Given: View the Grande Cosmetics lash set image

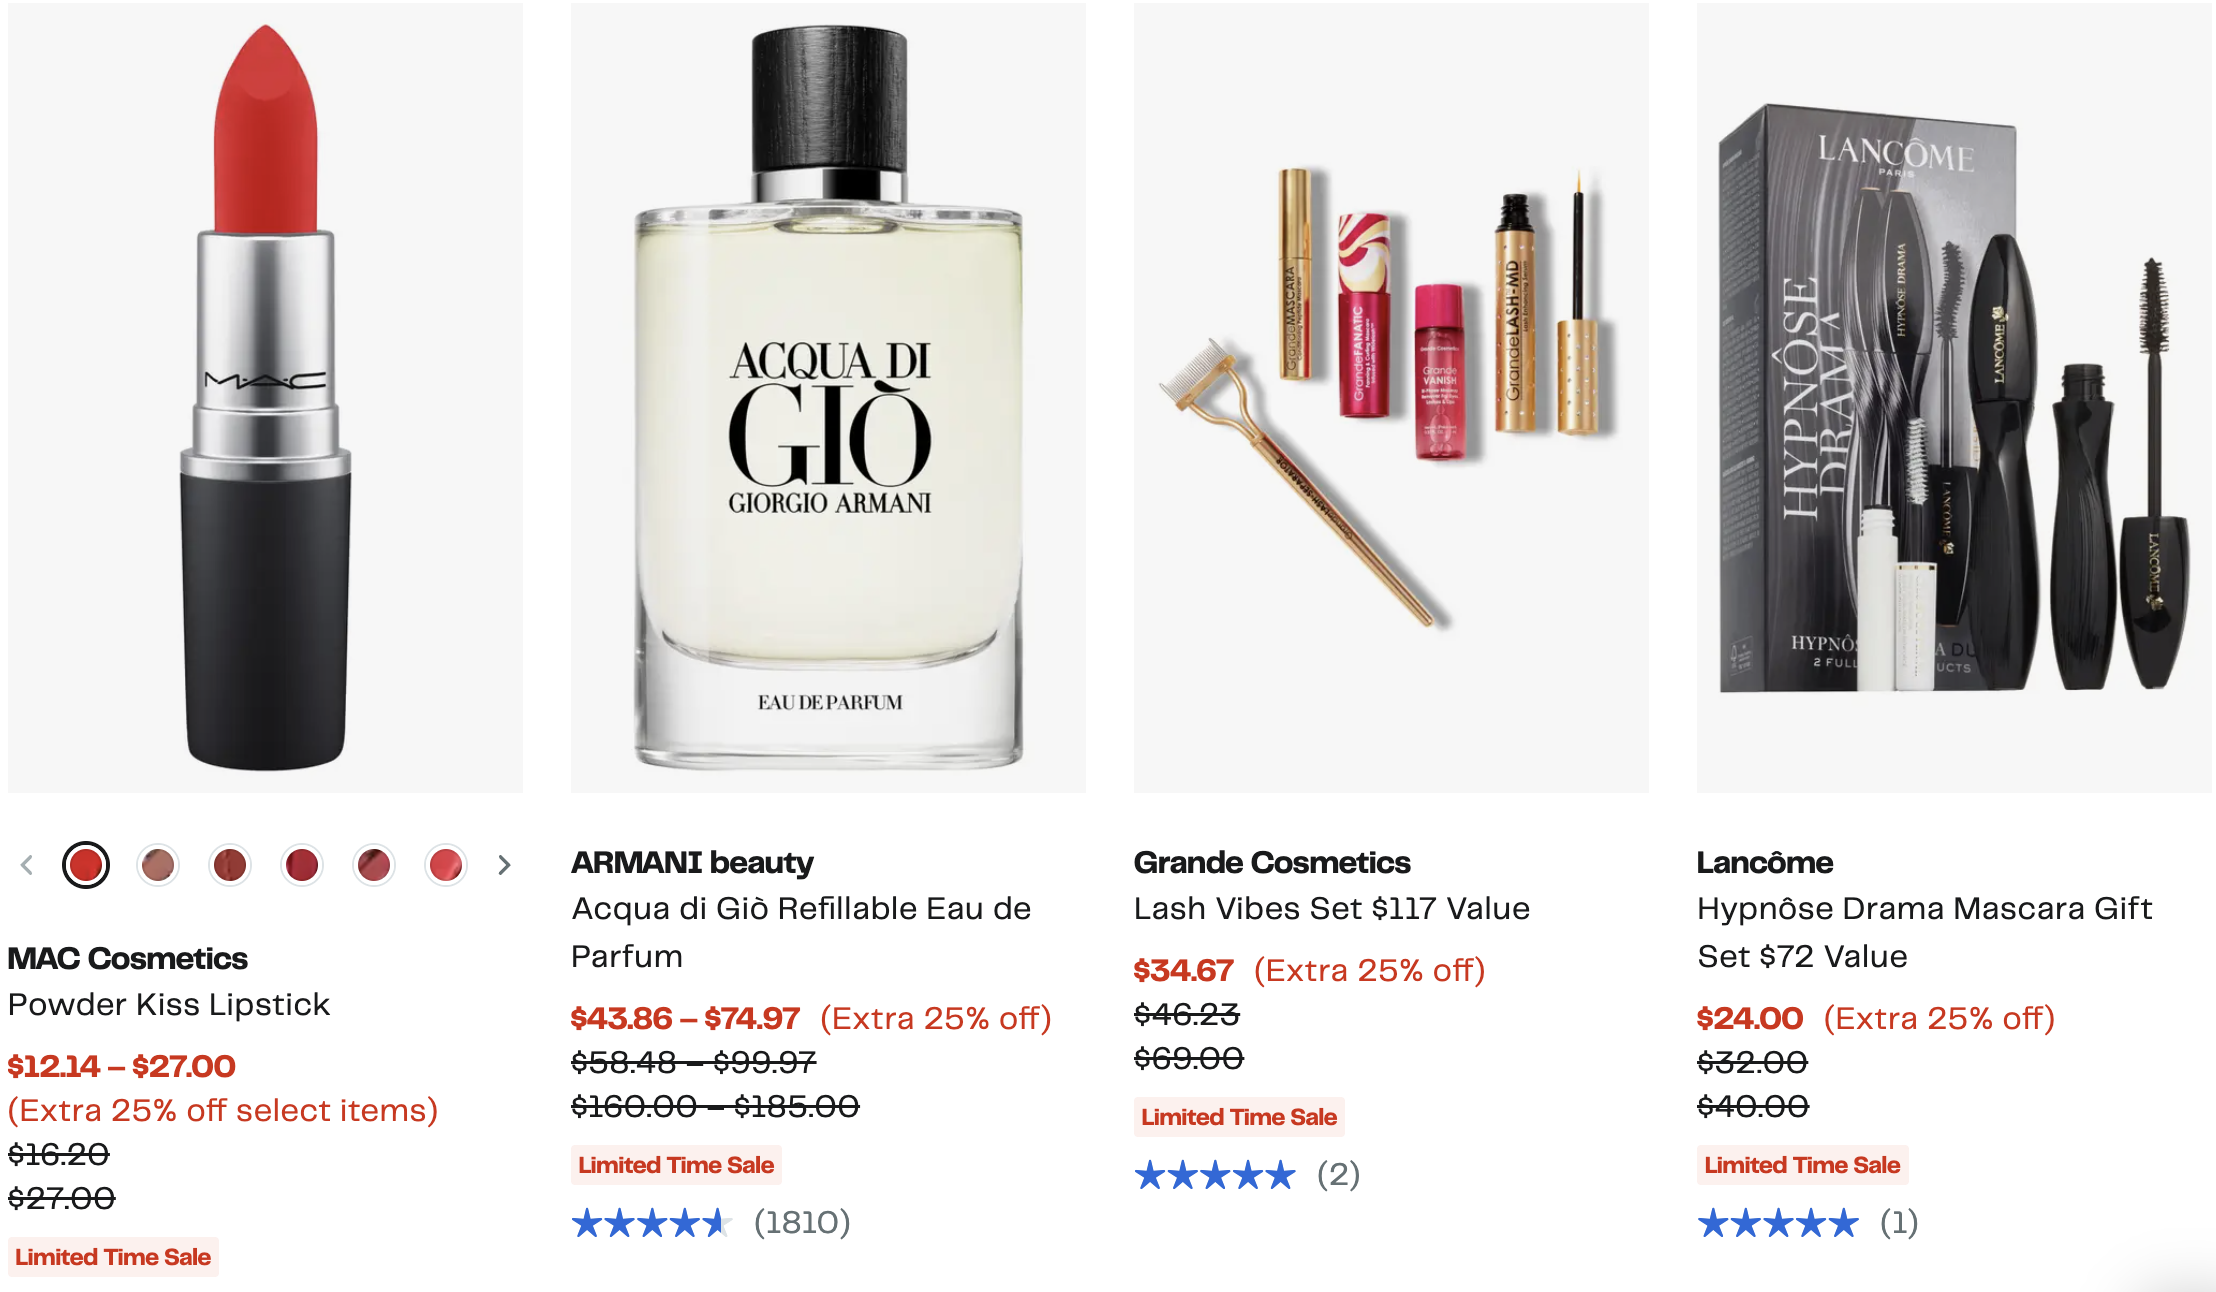Looking at the screenshot, I should 1391,398.
